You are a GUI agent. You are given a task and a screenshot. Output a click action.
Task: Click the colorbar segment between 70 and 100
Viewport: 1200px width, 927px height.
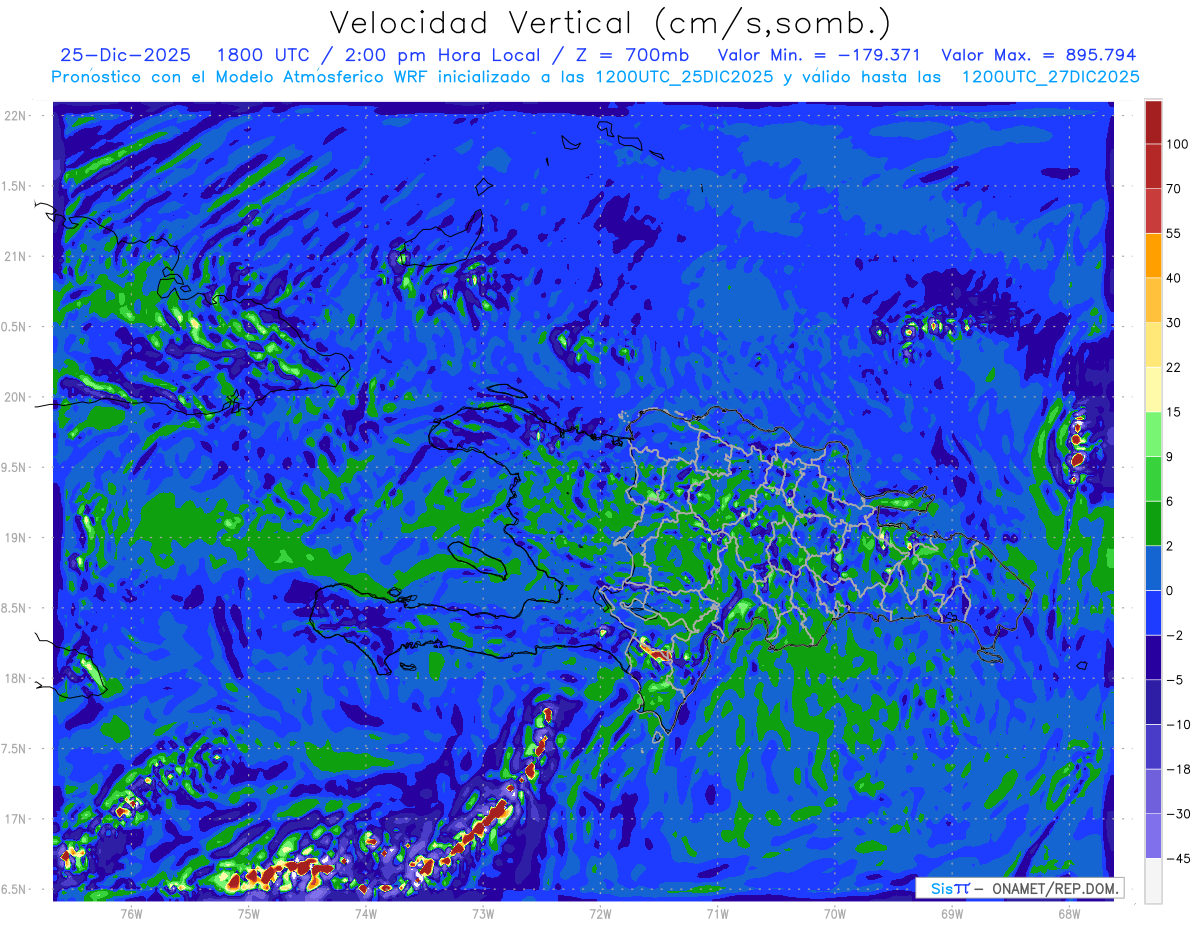point(1153,166)
